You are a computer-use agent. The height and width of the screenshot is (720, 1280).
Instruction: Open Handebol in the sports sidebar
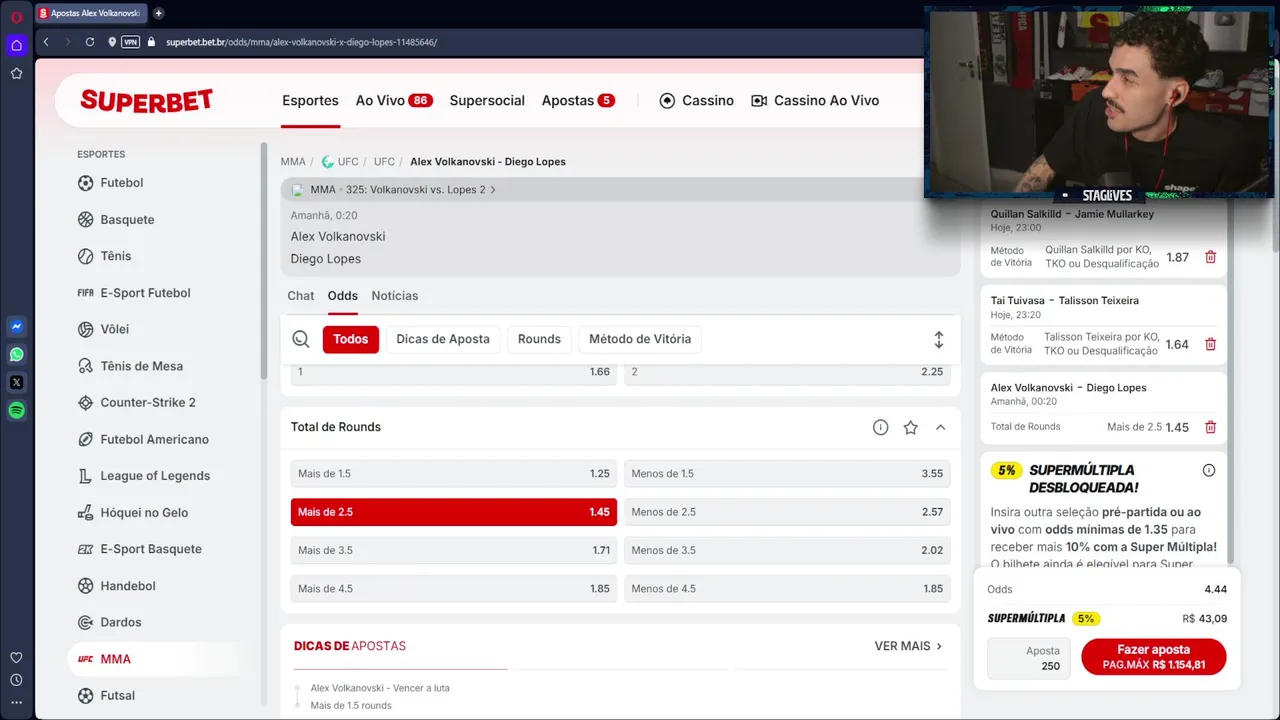pyautogui.click(x=127, y=586)
